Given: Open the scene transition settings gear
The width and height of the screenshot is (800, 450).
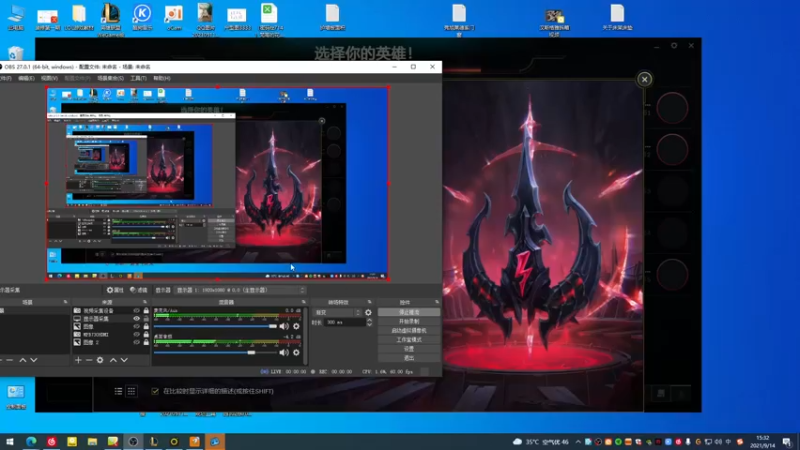Looking at the screenshot, I should [368, 312].
